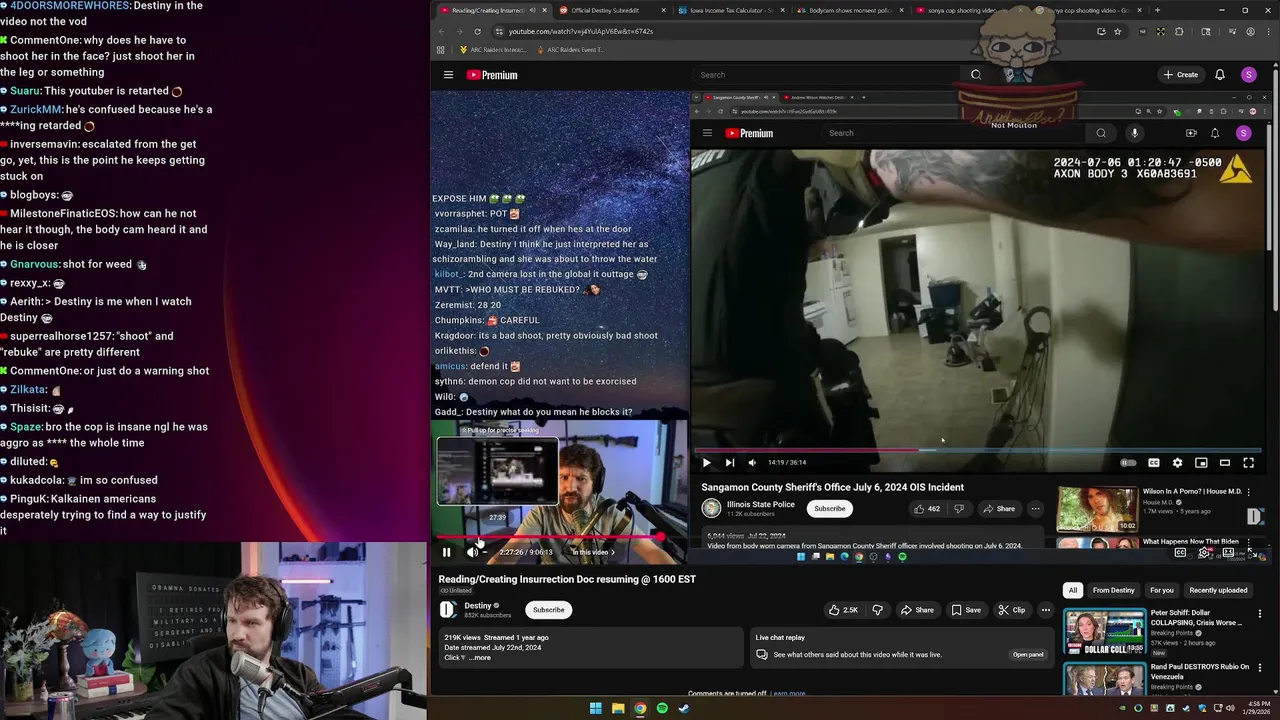Open Wilson In A Porno House M.D. thumbnail
This screenshot has height=720, width=1280.
tap(1098, 509)
